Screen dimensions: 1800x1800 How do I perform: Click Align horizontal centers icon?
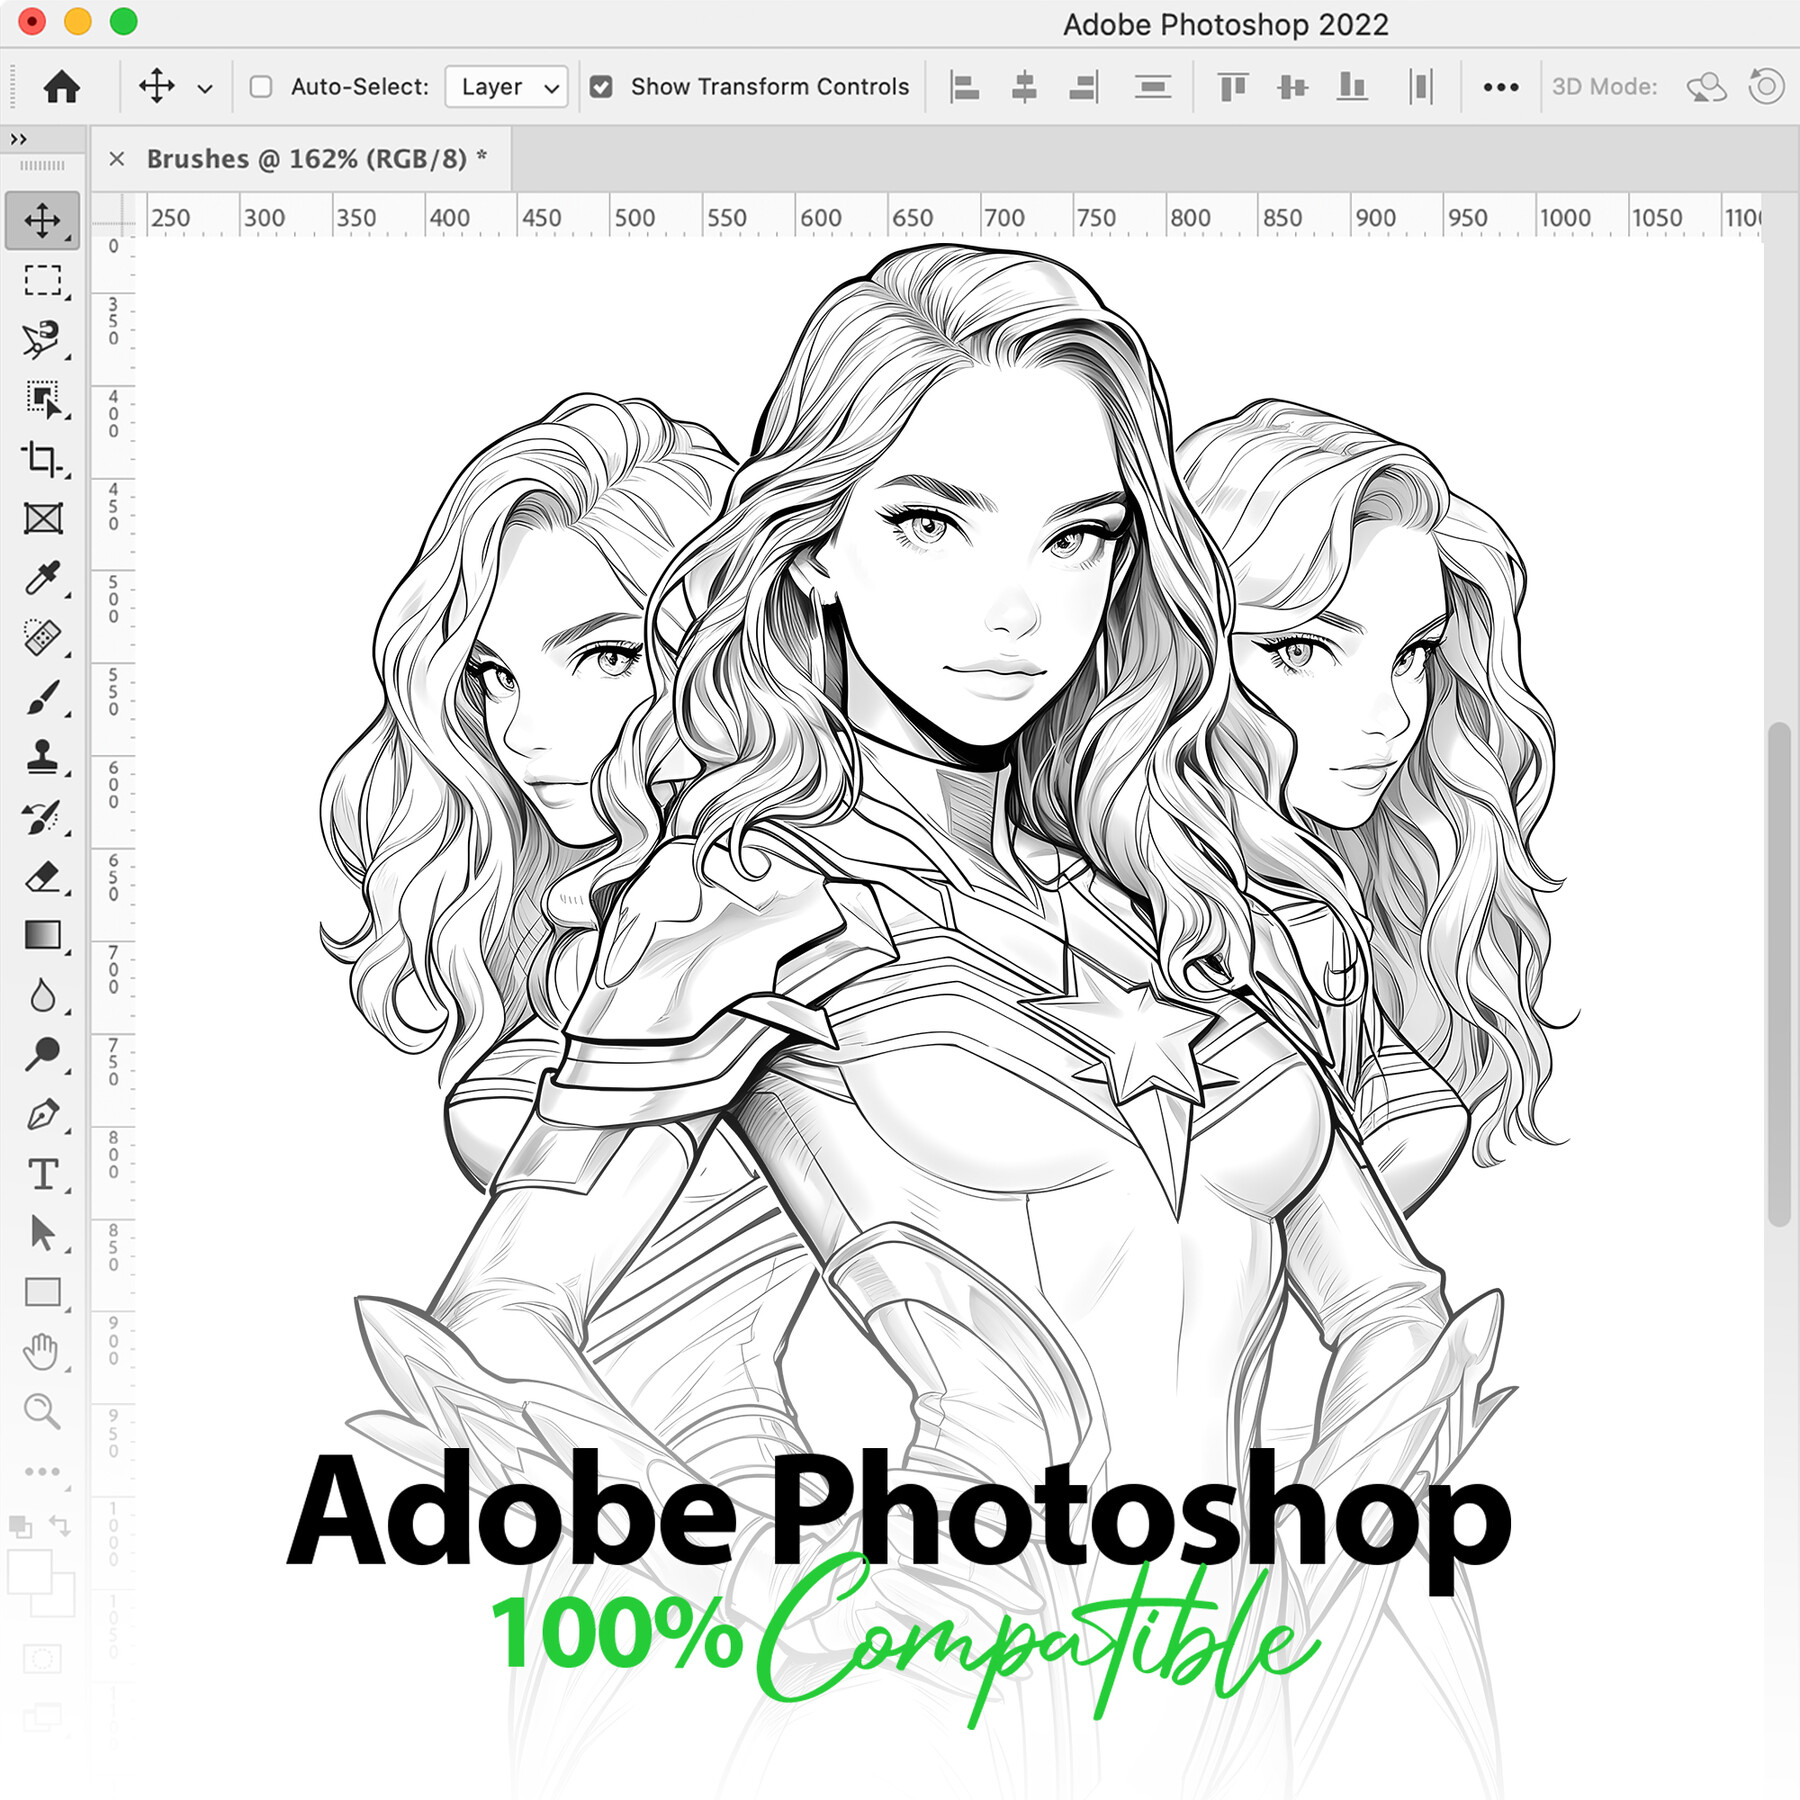(1024, 87)
